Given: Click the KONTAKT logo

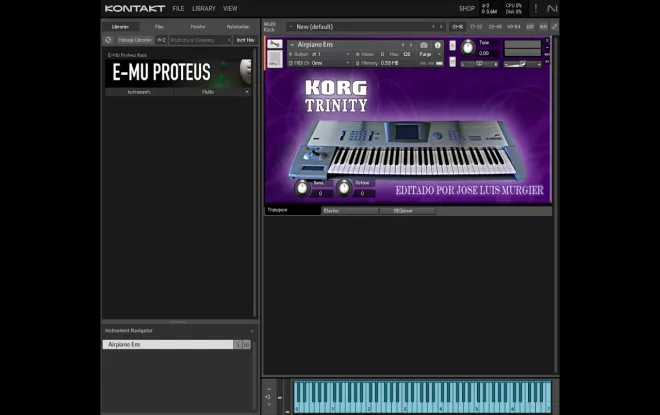Looking at the screenshot, I should 135,8.
